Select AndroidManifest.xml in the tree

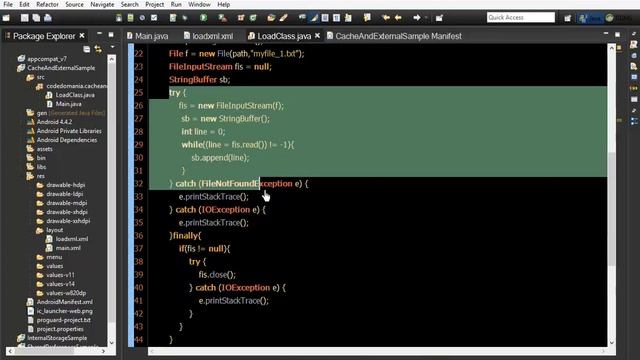click(60, 302)
